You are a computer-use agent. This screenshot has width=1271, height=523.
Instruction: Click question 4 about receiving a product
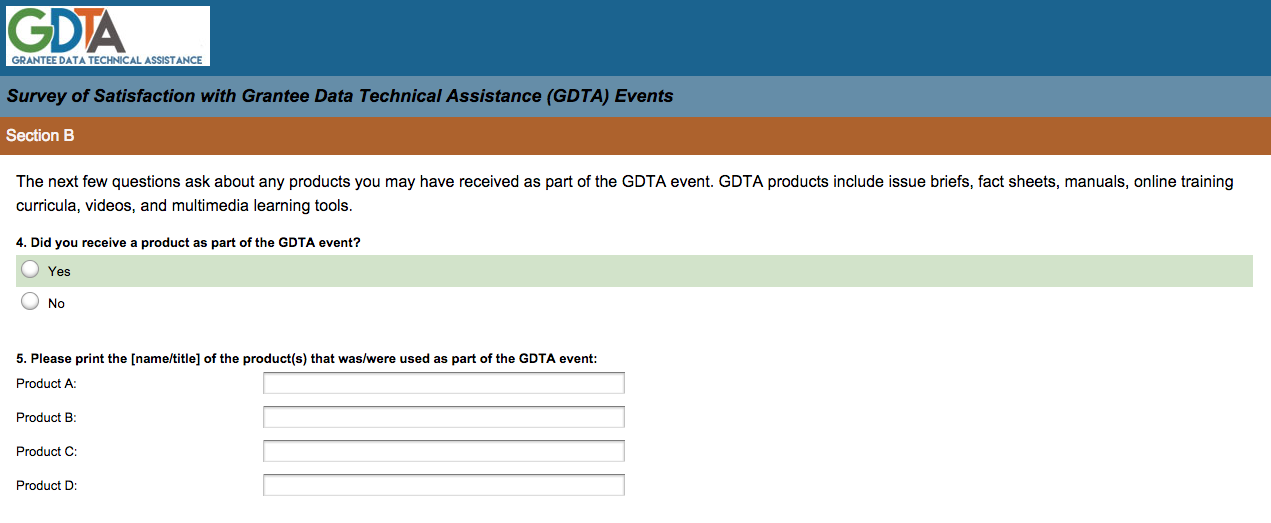pyautogui.click(x=188, y=243)
